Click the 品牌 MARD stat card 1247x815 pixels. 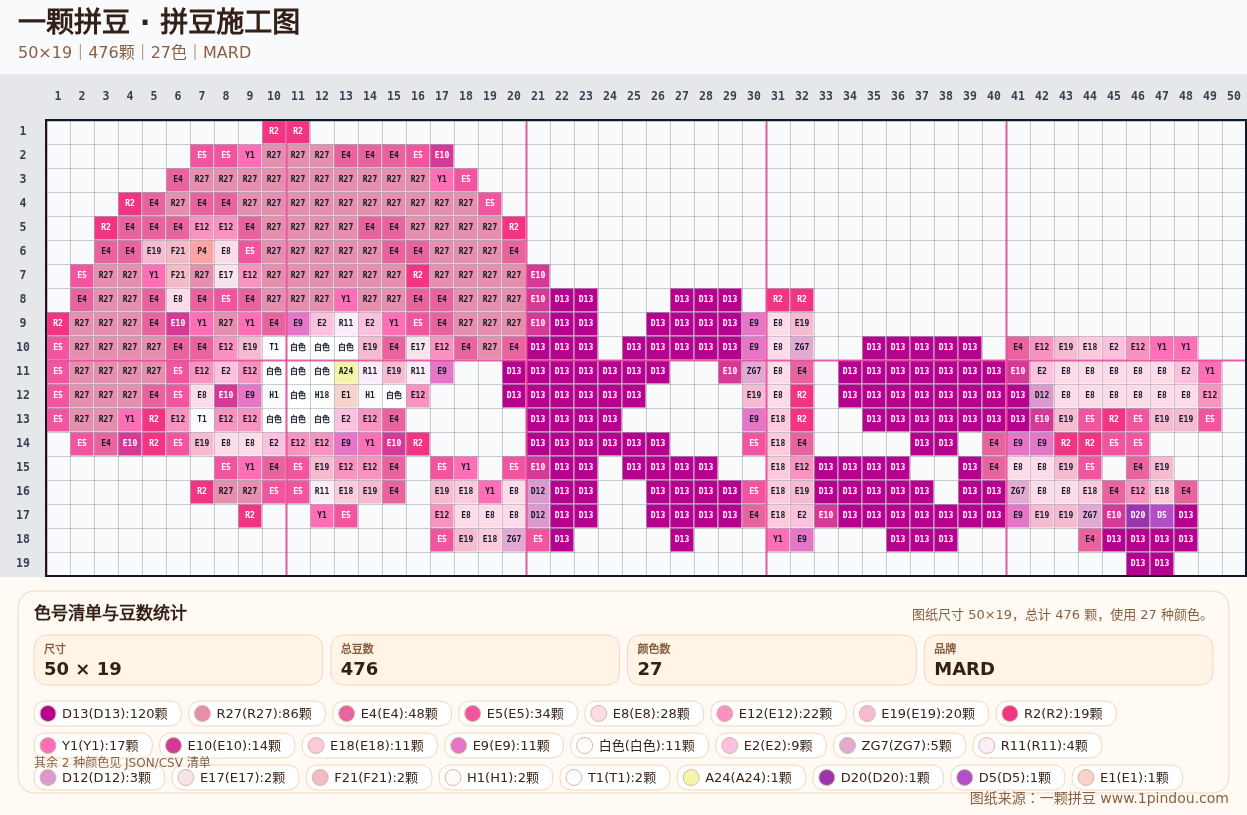[1069, 660]
